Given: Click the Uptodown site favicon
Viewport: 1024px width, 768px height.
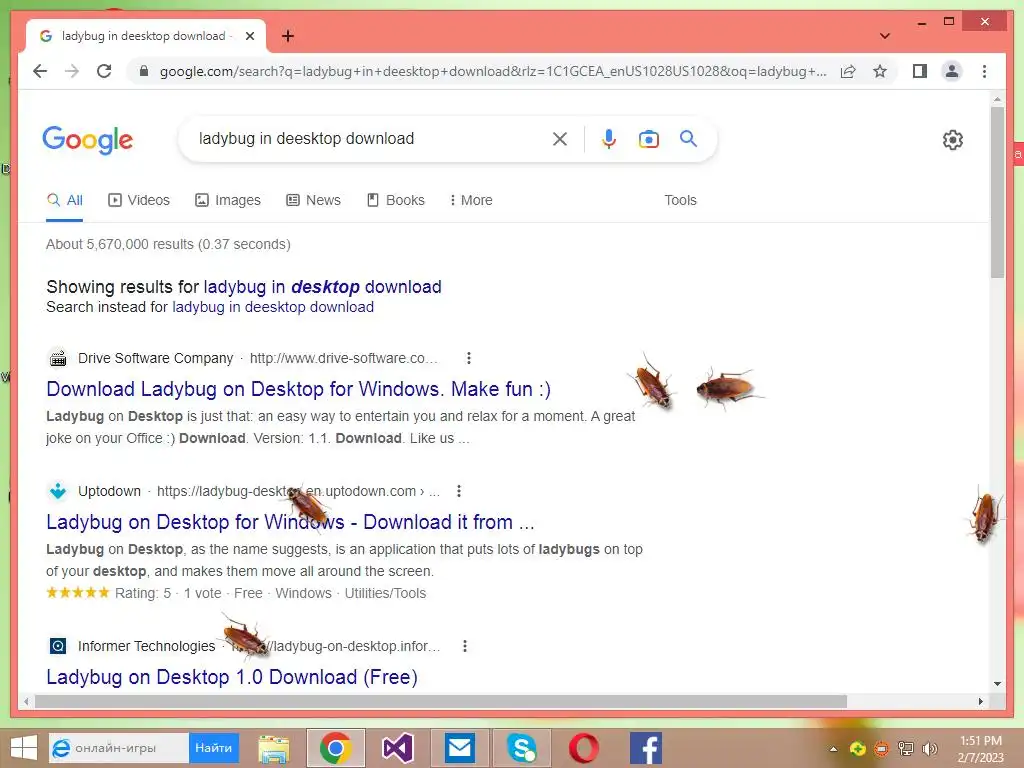Looking at the screenshot, I should [x=58, y=491].
